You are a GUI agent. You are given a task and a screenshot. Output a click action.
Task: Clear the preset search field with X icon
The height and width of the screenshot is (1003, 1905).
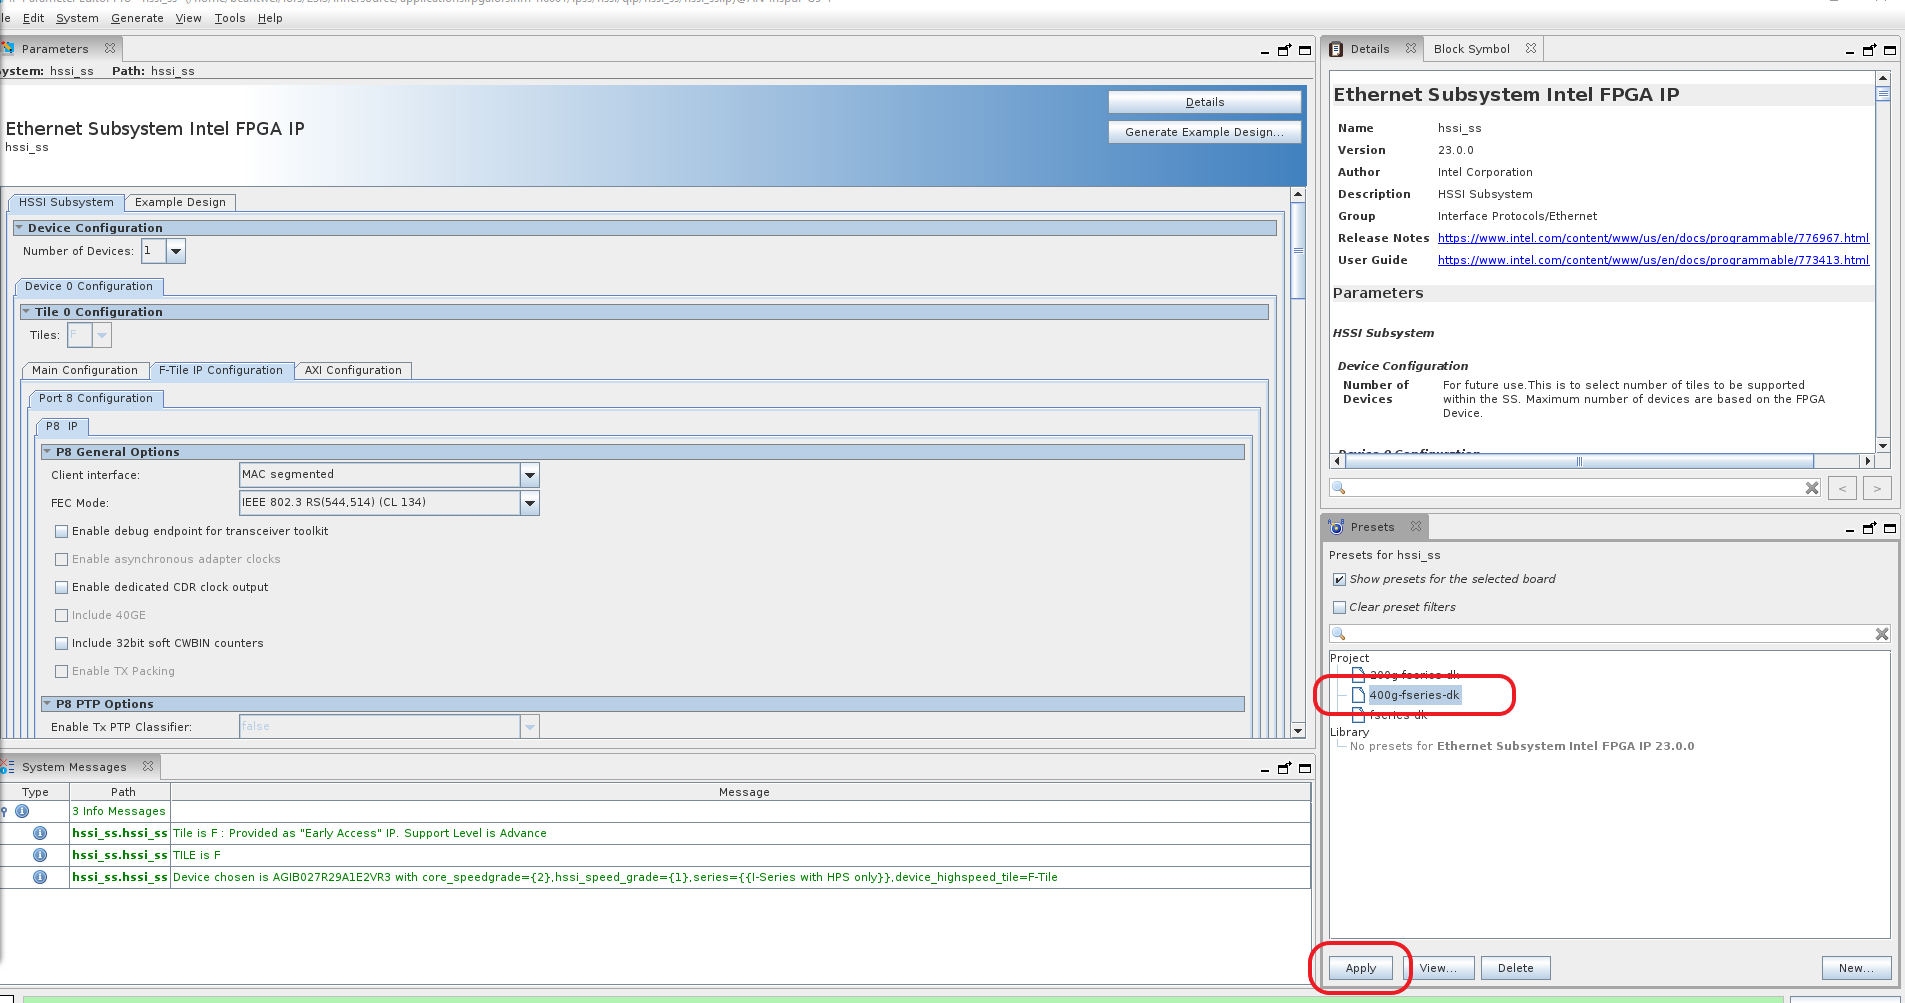1881,634
